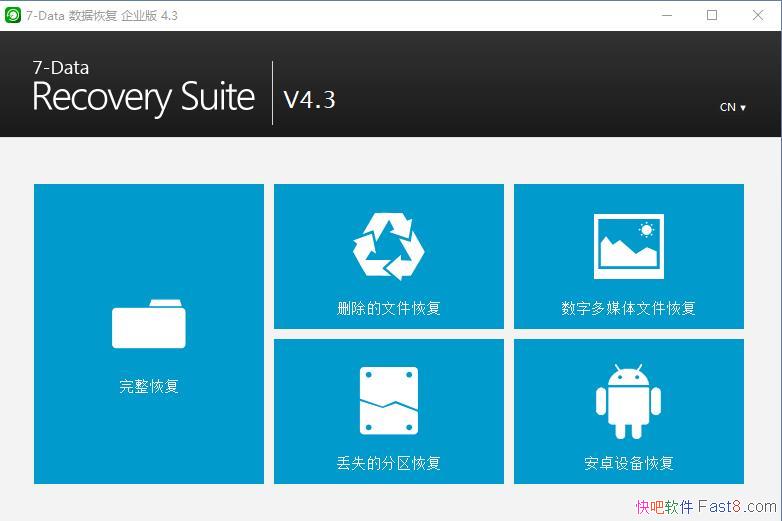Select the Android robot icon
Image resolution: width=782 pixels, height=521 pixels.
coord(628,401)
